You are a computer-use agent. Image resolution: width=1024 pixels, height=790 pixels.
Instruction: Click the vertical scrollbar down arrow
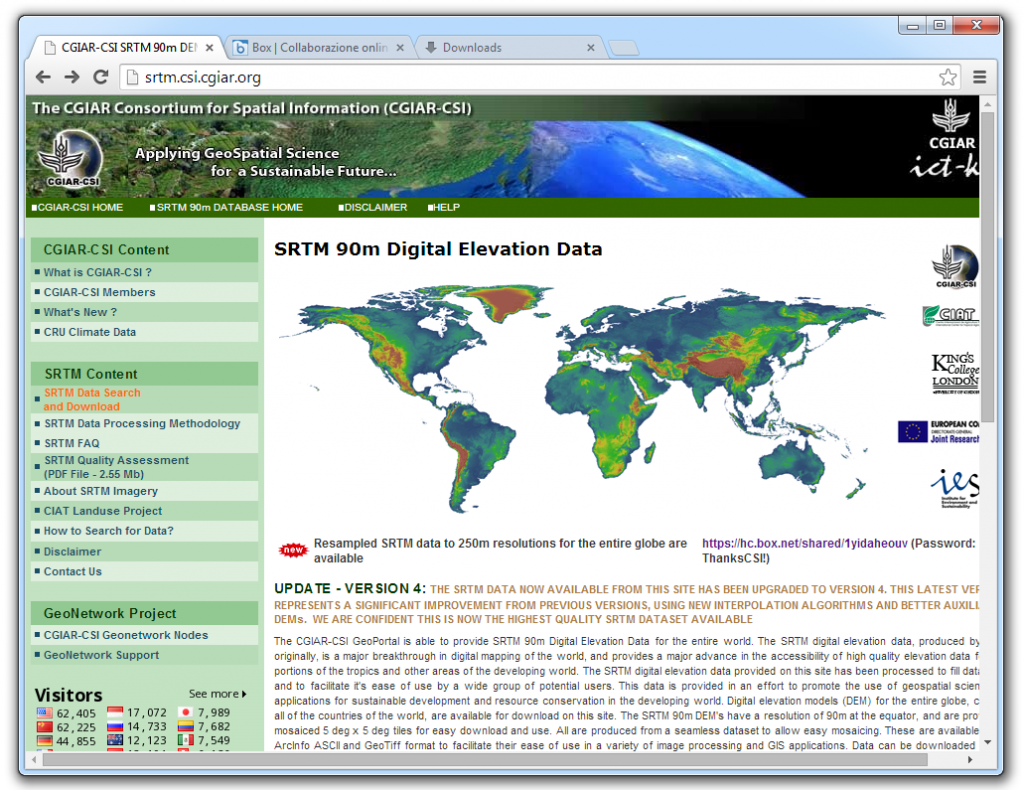(987, 742)
